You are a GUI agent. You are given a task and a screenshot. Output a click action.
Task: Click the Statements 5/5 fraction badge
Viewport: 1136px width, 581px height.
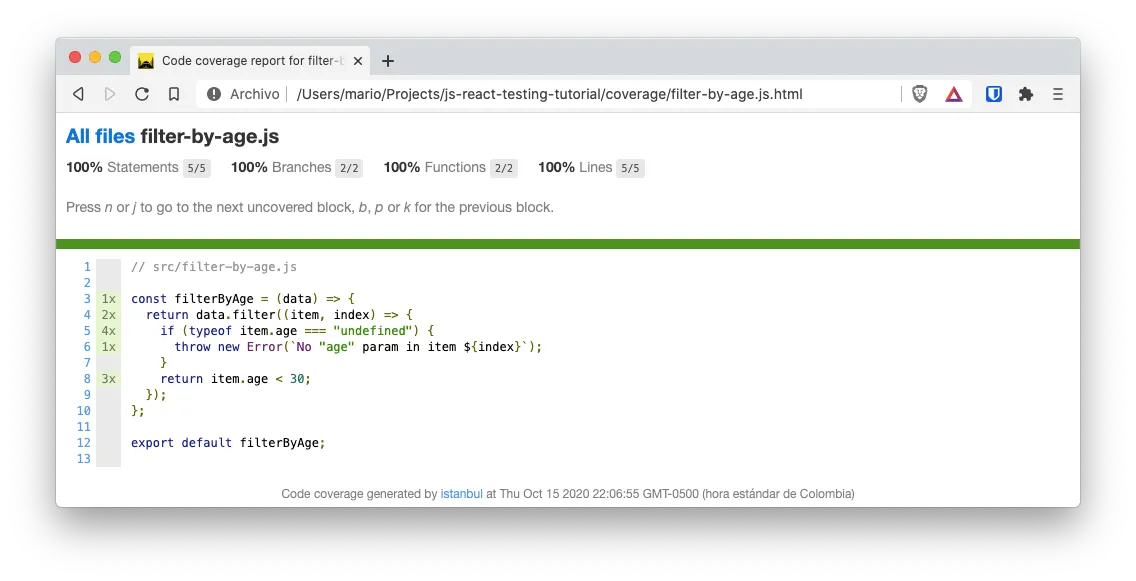click(x=196, y=168)
